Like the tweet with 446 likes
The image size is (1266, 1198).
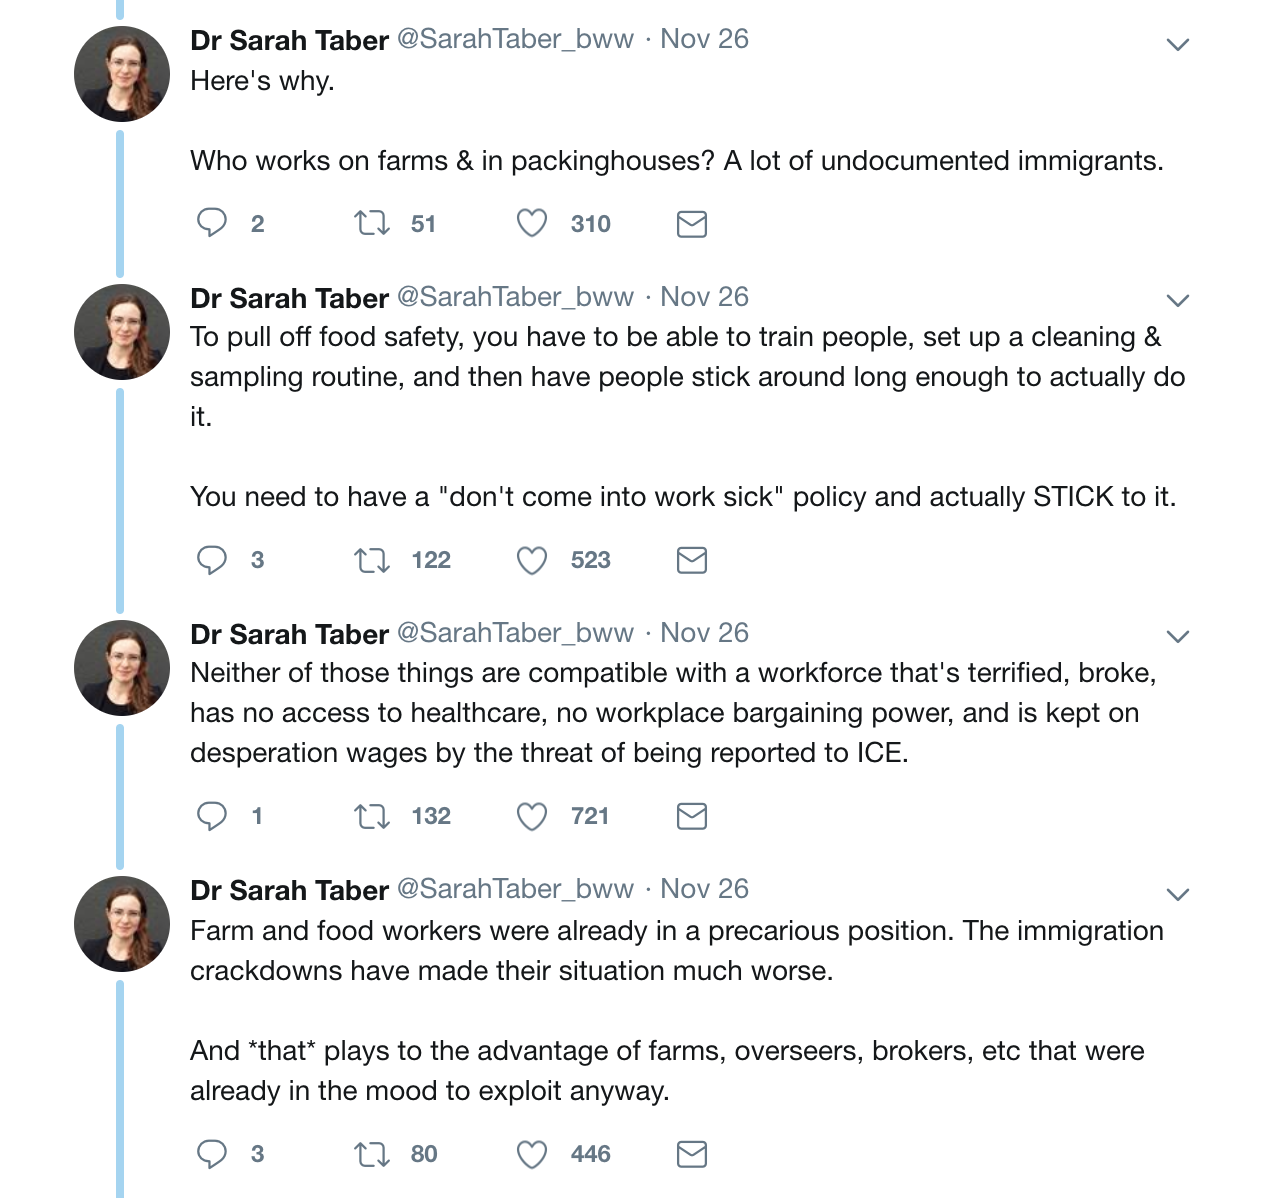point(531,1154)
